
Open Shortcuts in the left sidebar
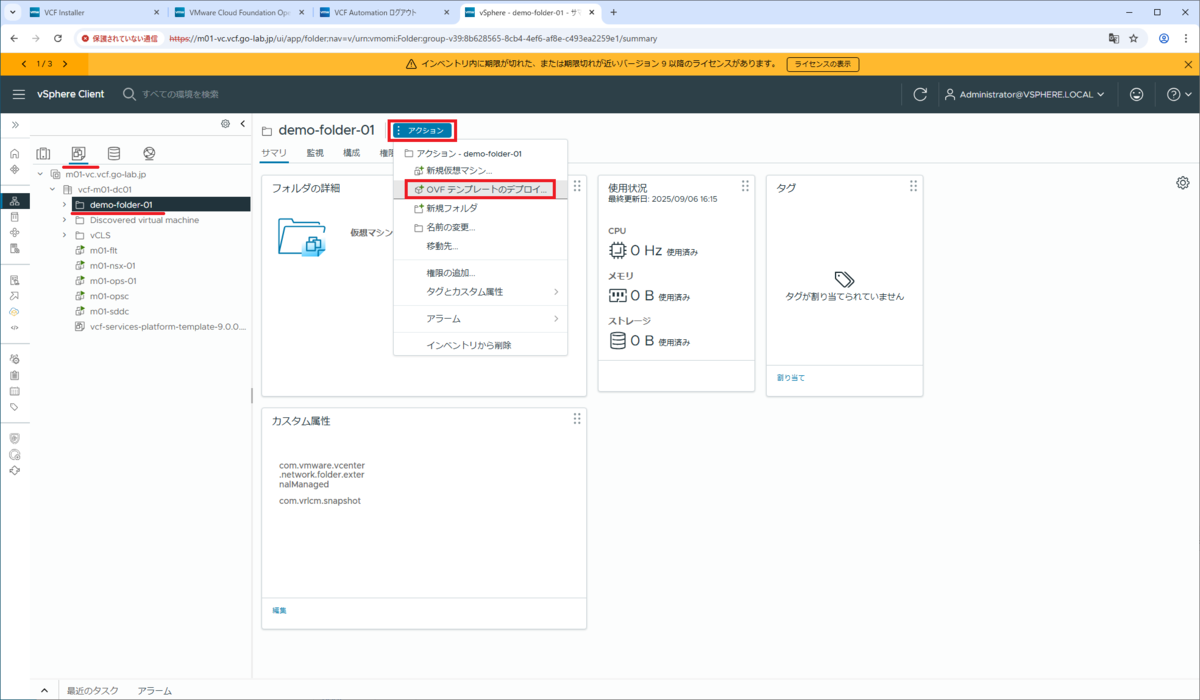tap(14, 169)
